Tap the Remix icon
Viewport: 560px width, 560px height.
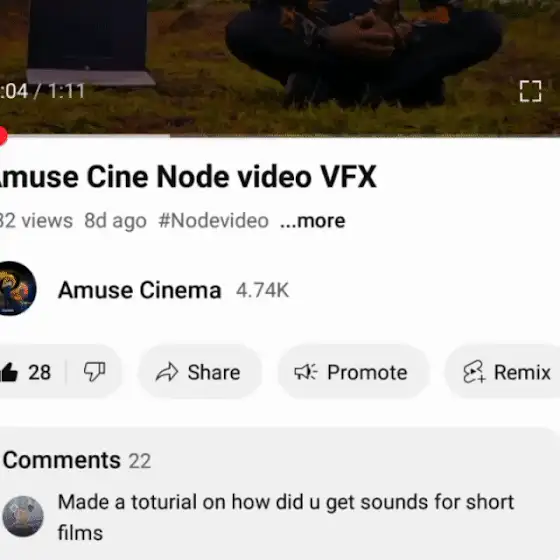pyautogui.click(x=474, y=372)
